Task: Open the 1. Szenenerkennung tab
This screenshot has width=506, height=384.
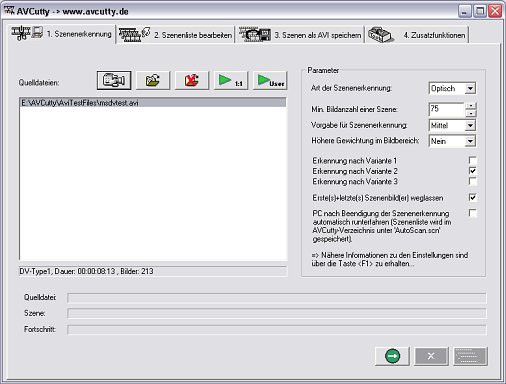Action: pos(61,34)
